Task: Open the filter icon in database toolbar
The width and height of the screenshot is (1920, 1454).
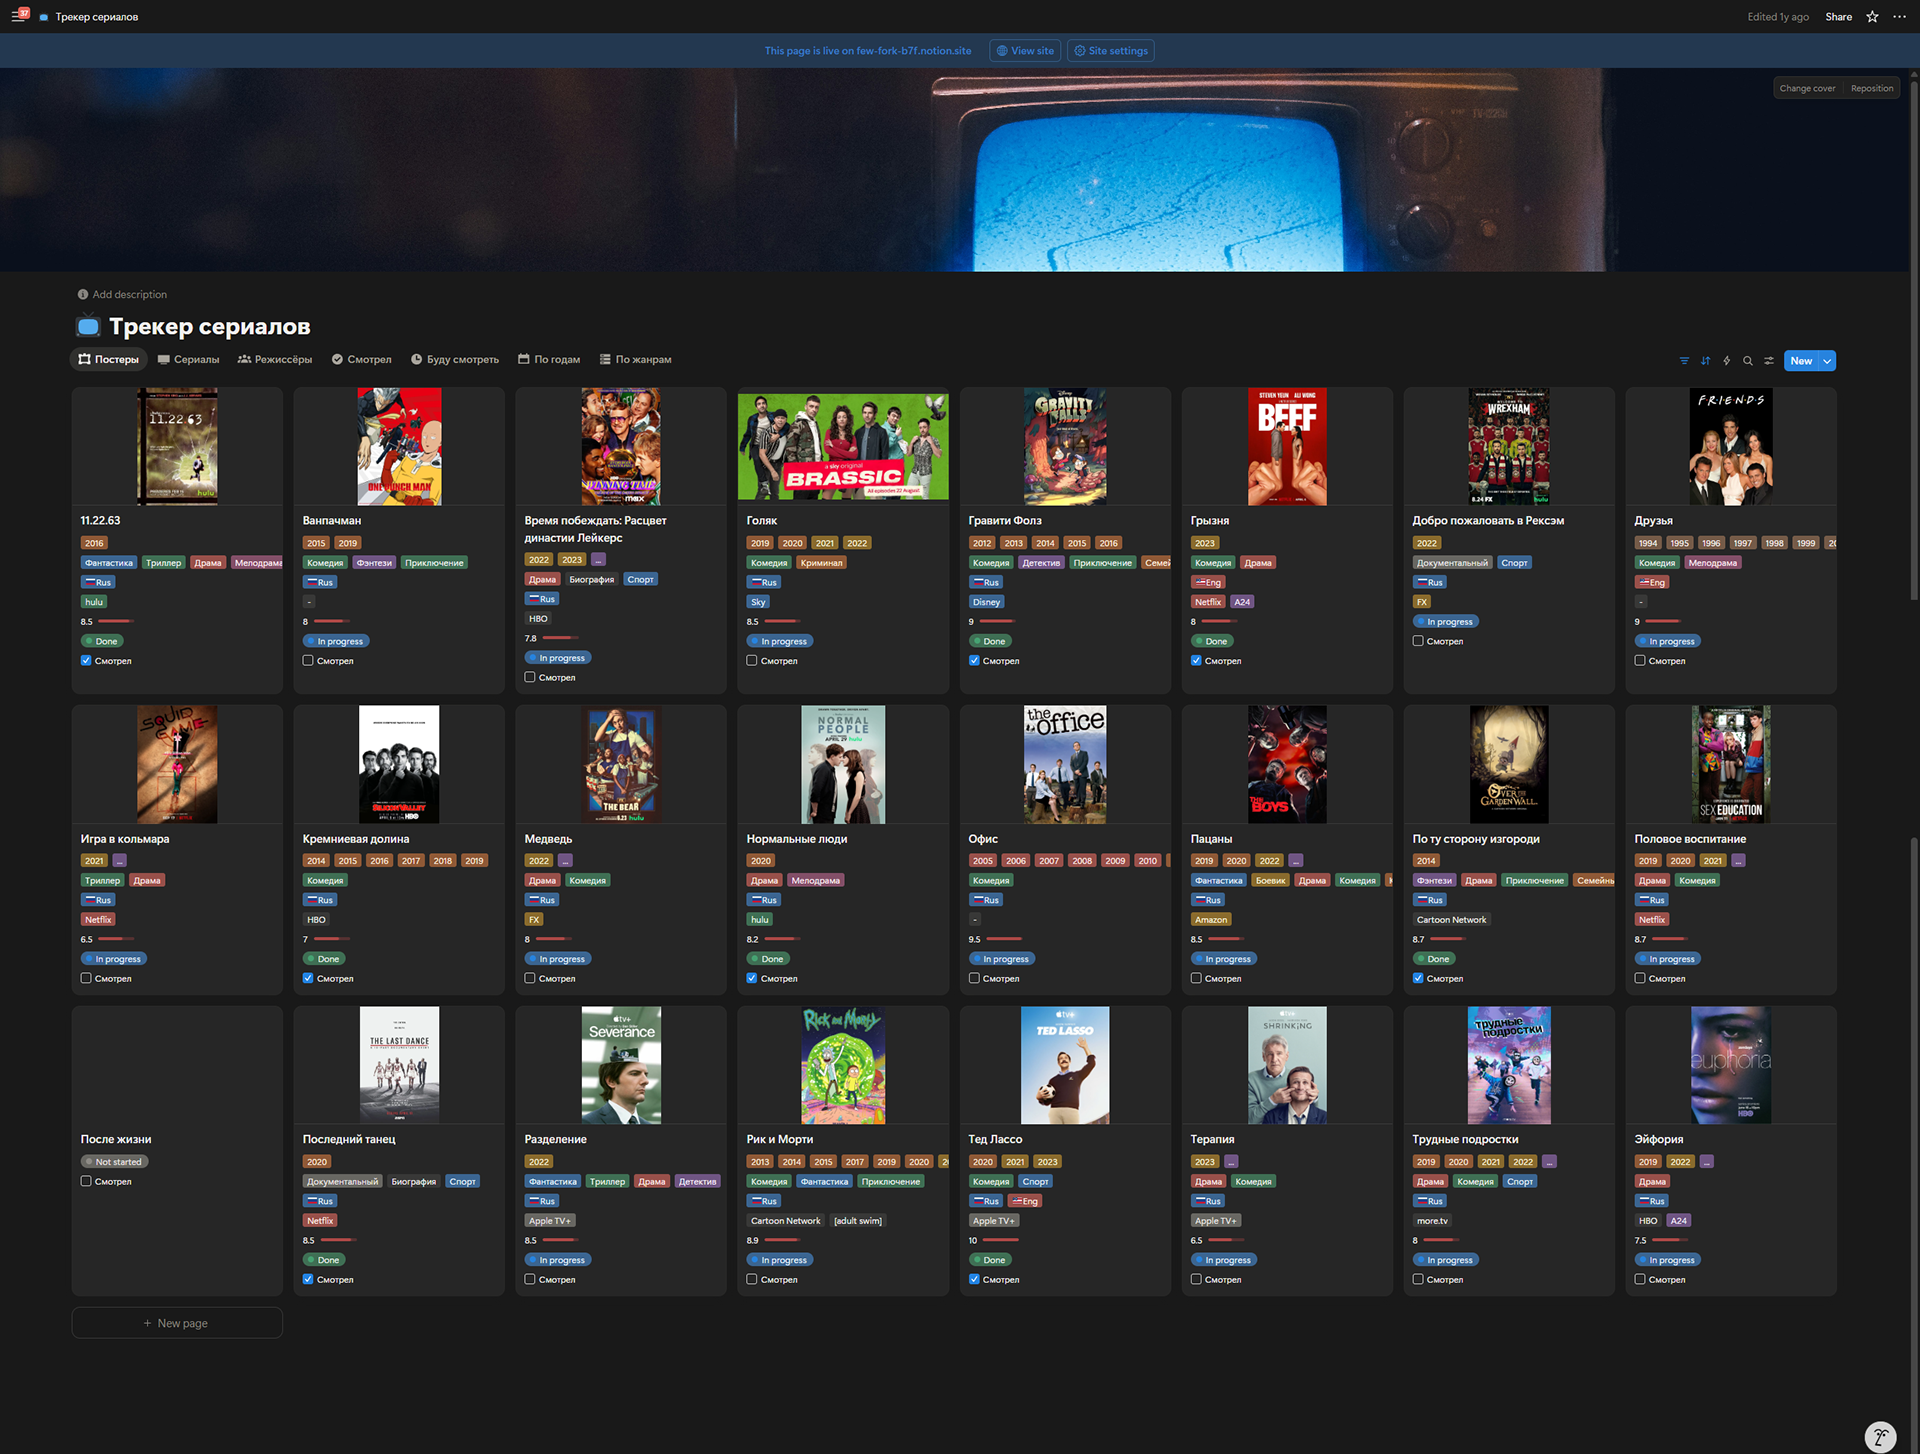Action: point(1684,361)
